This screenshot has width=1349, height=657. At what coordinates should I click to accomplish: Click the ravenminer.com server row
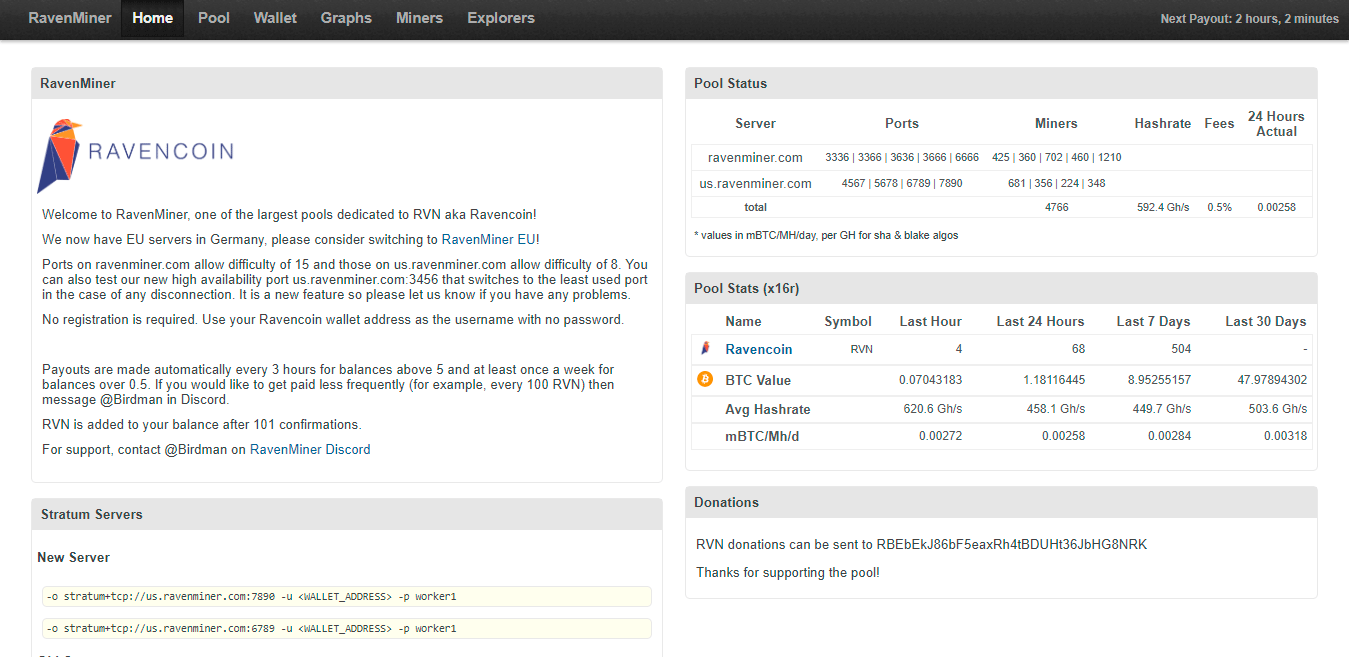(x=1002, y=158)
